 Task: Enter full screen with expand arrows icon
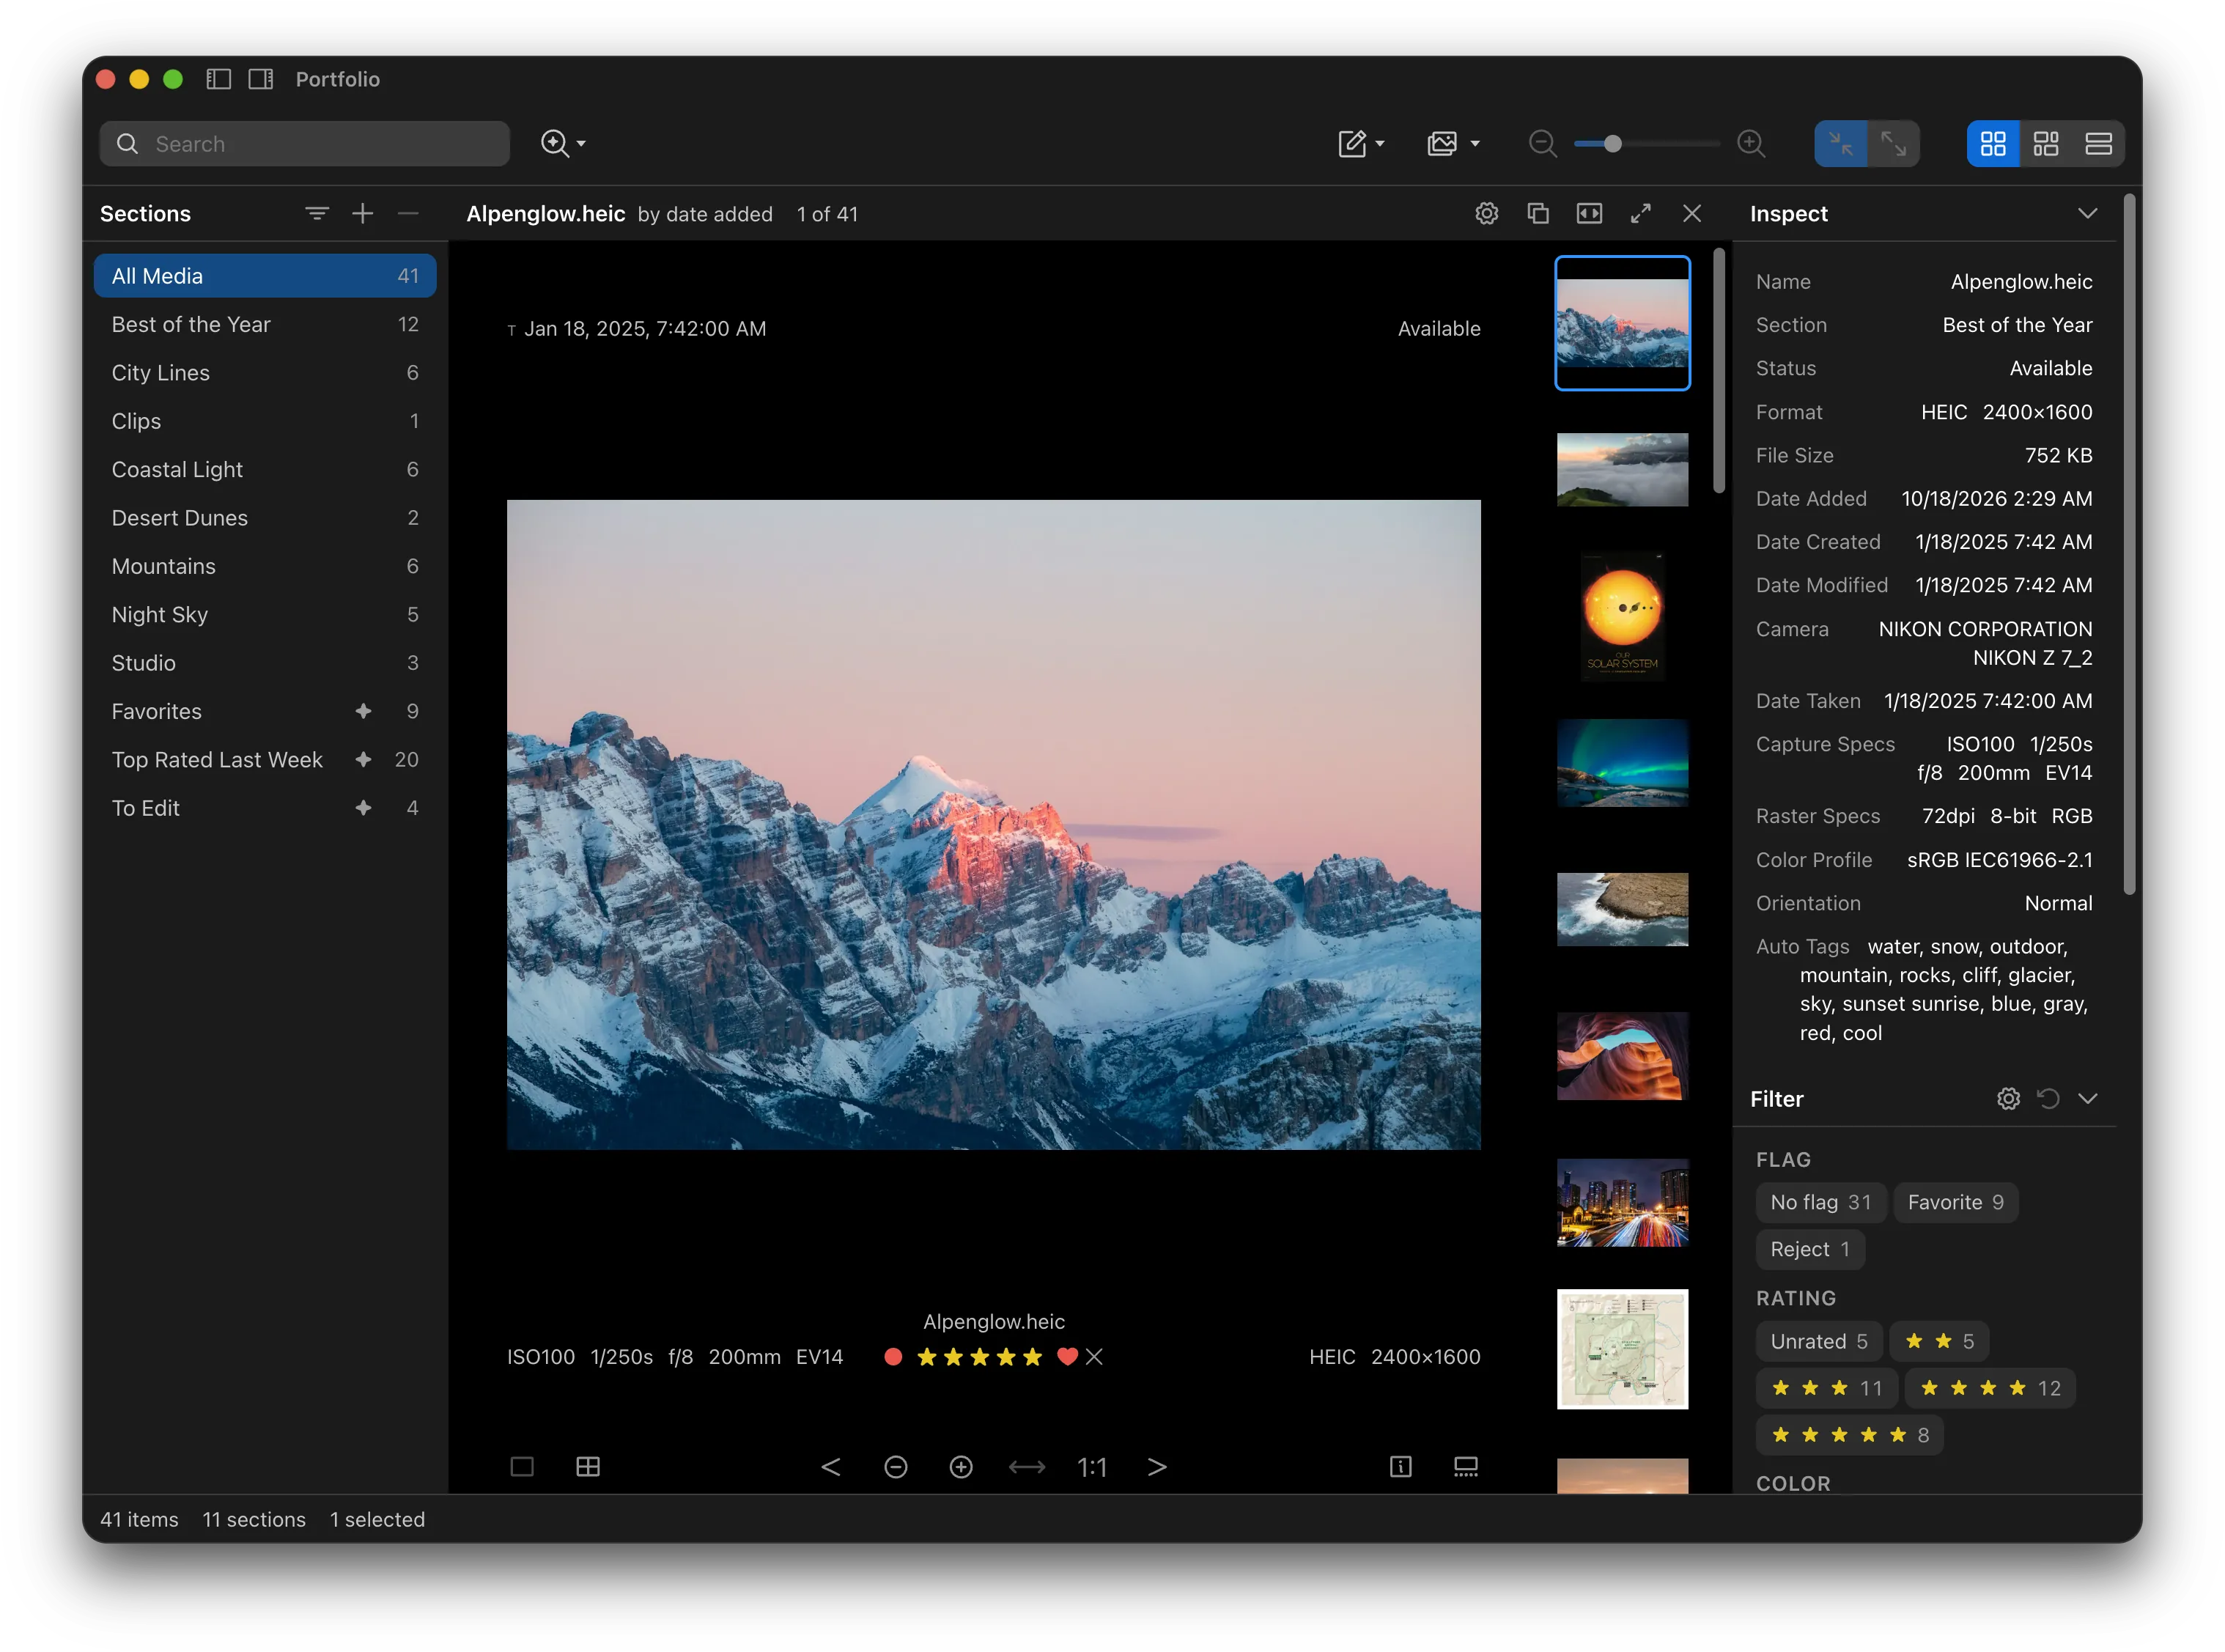click(1640, 213)
